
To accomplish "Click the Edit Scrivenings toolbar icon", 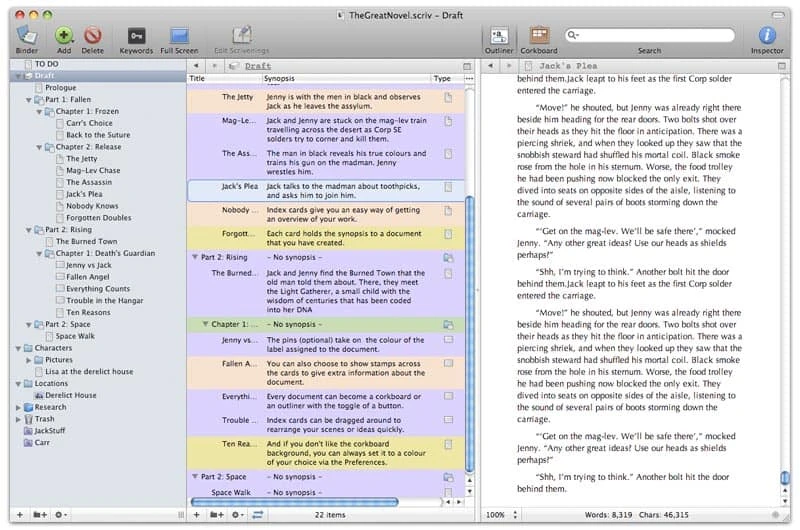I will [x=241, y=36].
